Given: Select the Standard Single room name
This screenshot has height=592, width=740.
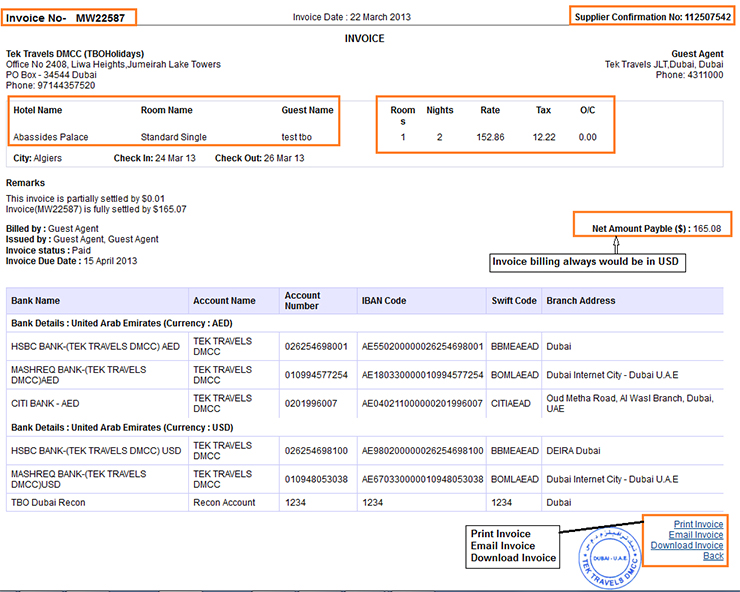Looking at the screenshot, I should pos(173,137).
